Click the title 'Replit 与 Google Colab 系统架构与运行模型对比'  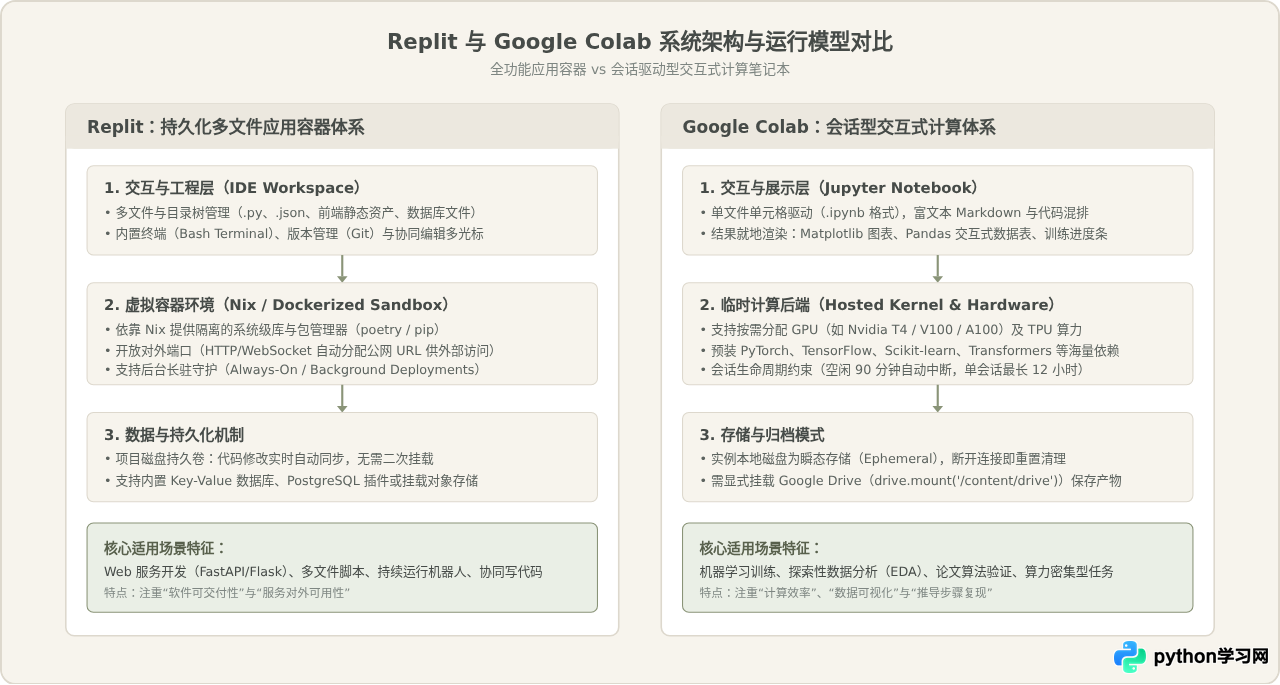(x=640, y=42)
